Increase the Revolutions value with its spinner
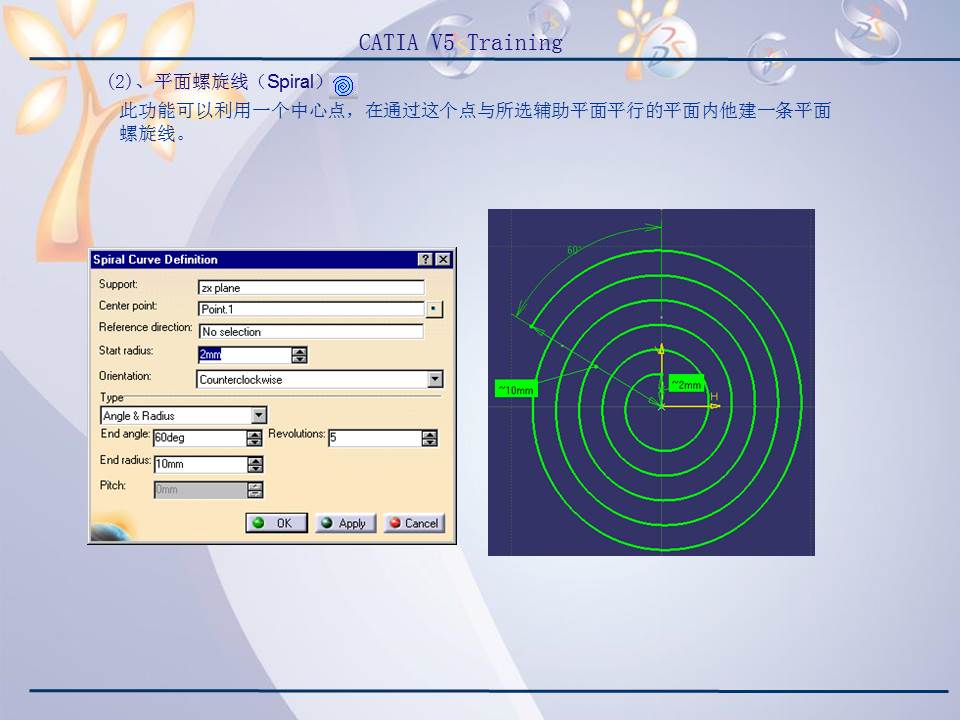 tap(428, 434)
